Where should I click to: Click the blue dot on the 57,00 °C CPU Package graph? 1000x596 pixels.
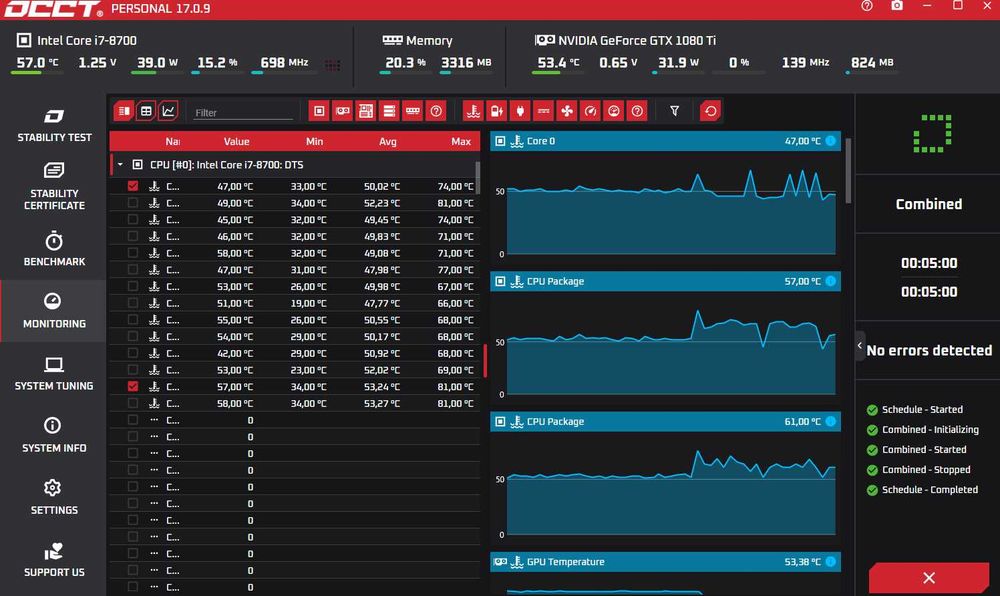(x=830, y=281)
